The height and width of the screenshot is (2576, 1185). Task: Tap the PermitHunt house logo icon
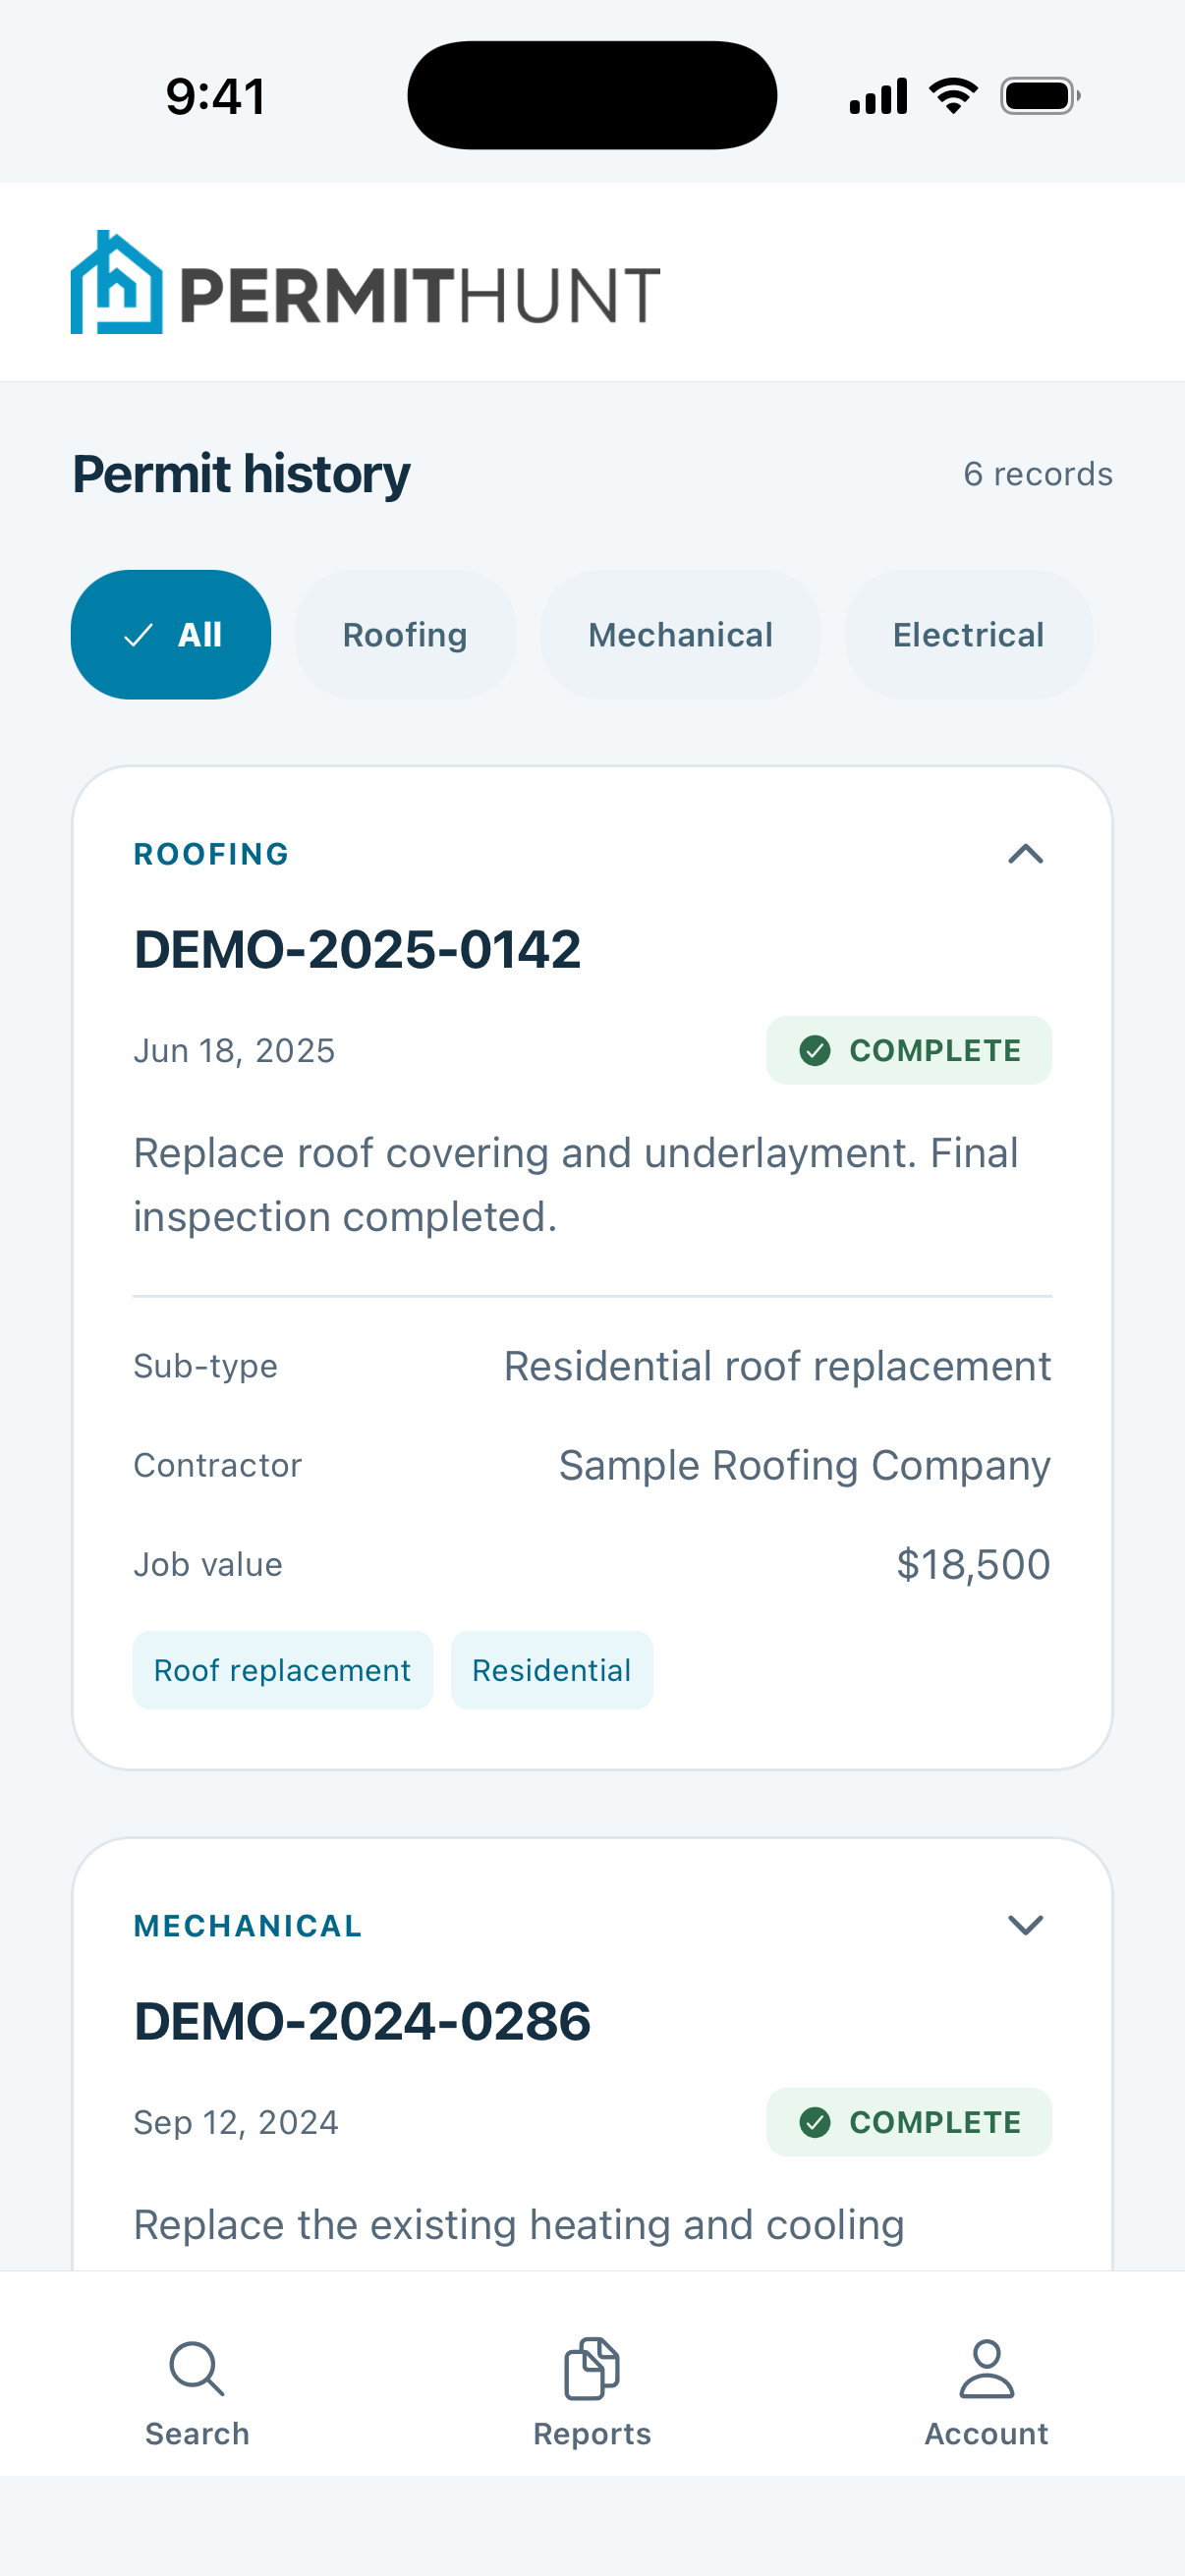pyautogui.click(x=116, y=283)
